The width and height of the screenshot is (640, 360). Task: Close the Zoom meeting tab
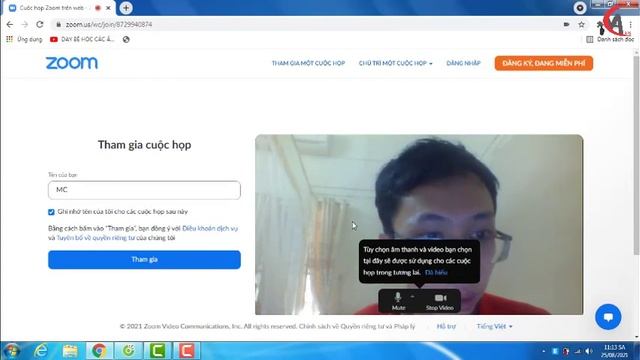pyautogui.click(x=109, y=8)
